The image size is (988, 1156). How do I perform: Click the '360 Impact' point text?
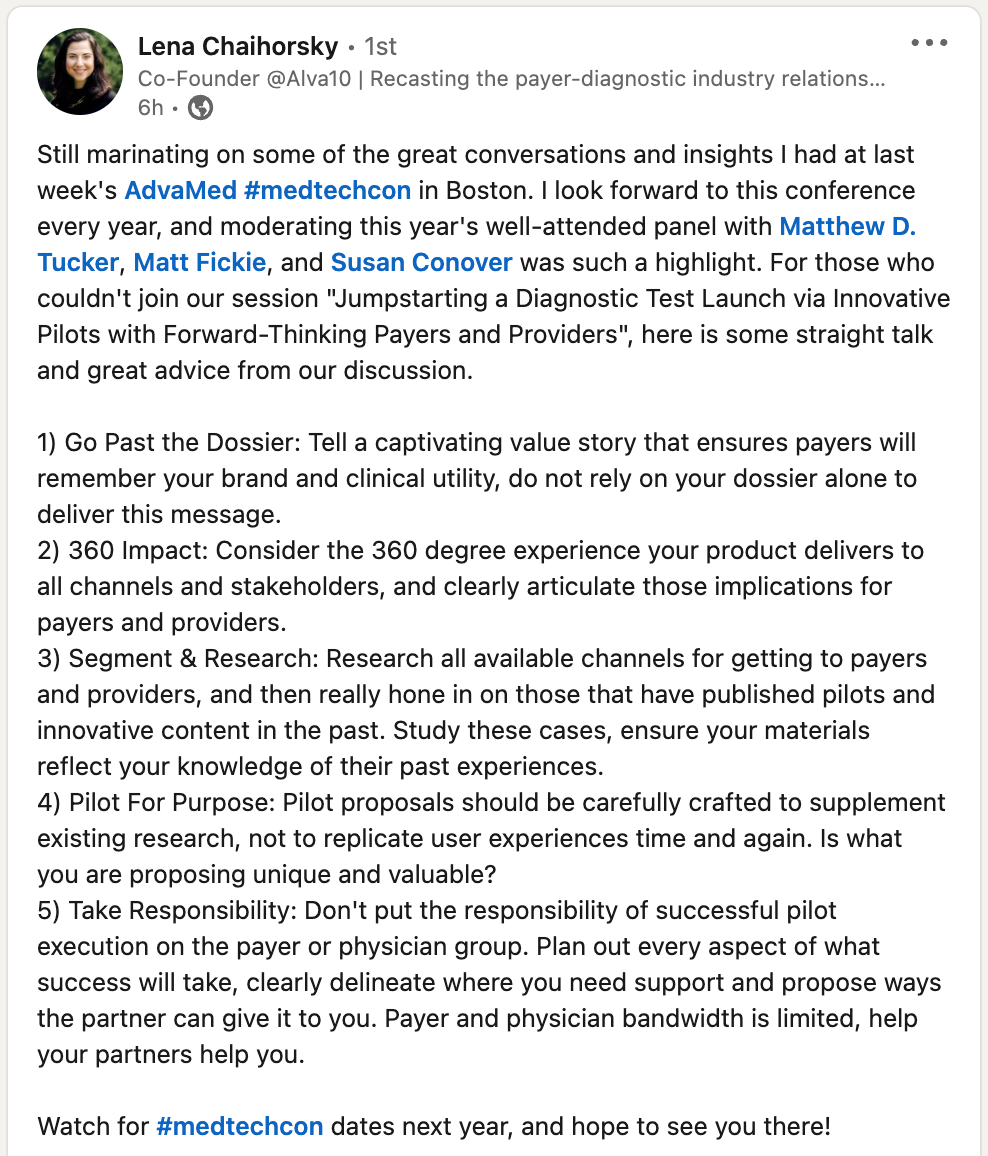pyautogui.click(x=138, y=551)
